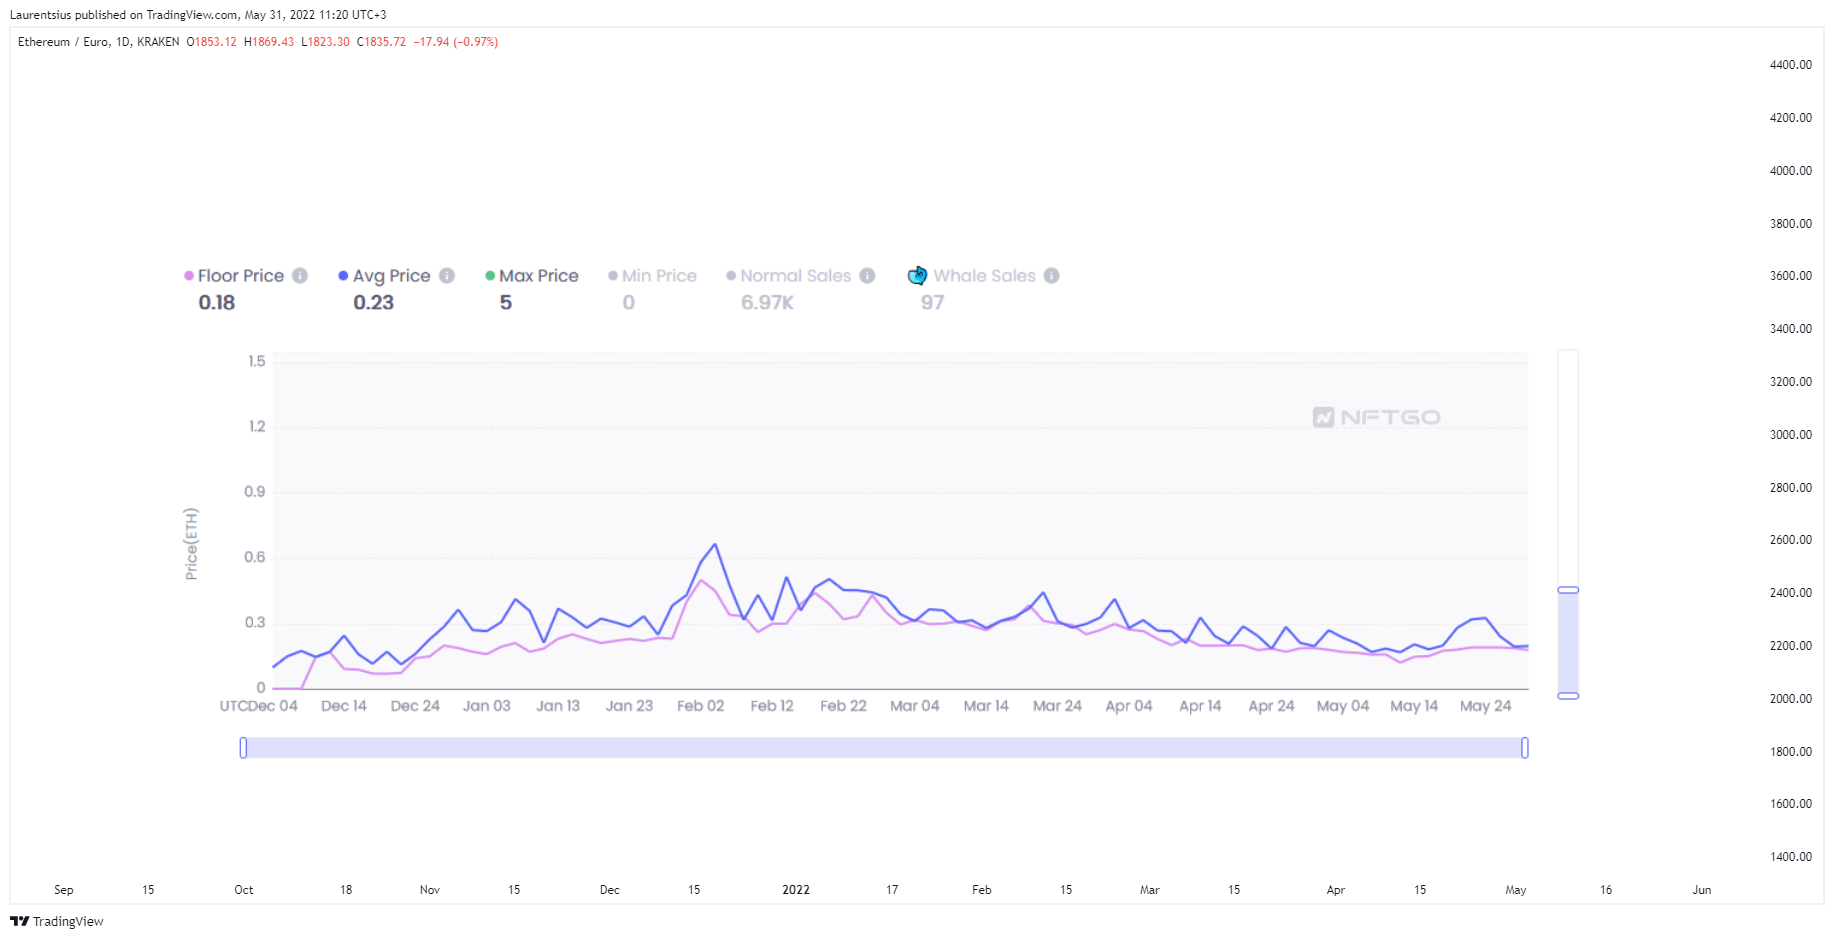Screen dimensions: 1834x939
Task: Click the 2022 label on time axis
Action: [x=796, y=890]
